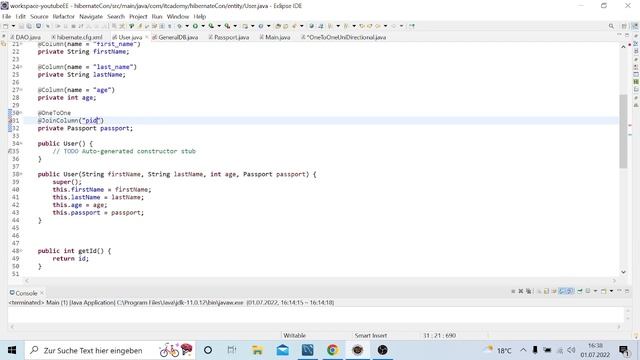Click the Clear Console icon
The width and height of the screenshot is (640, 360).
pos(539,291)
